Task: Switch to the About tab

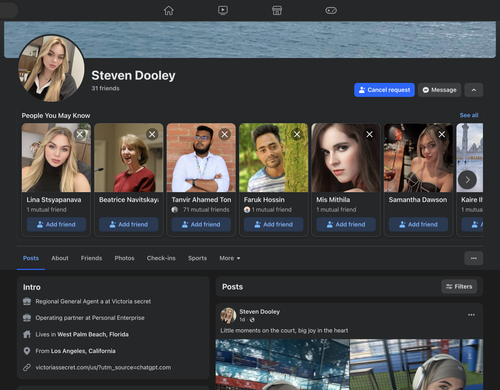Action: [60, 258]
